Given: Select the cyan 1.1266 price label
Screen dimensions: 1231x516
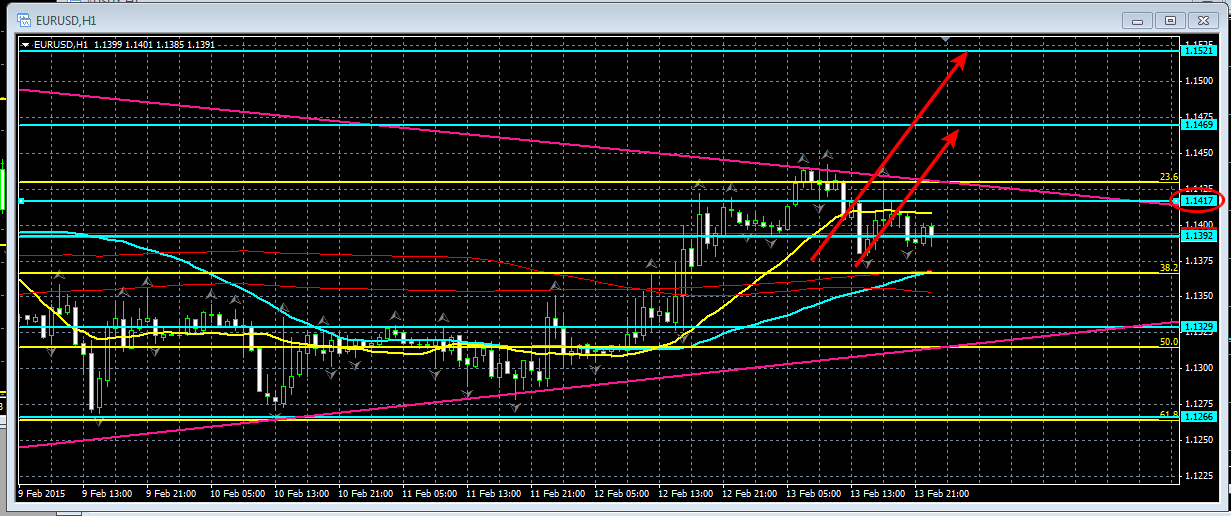Looking at the screenshot, I should click(1197, 416).
